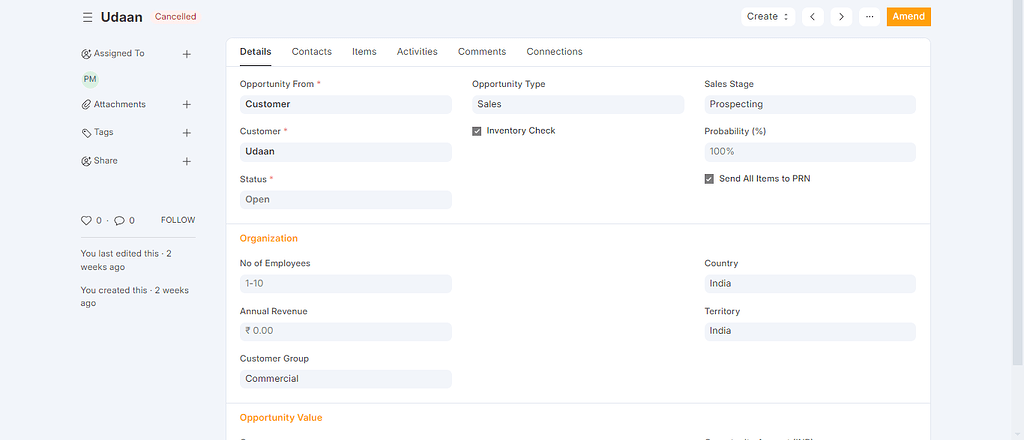Click the Attachments paperclip icon
1024x440 pixels.
(x=86, y=104)
